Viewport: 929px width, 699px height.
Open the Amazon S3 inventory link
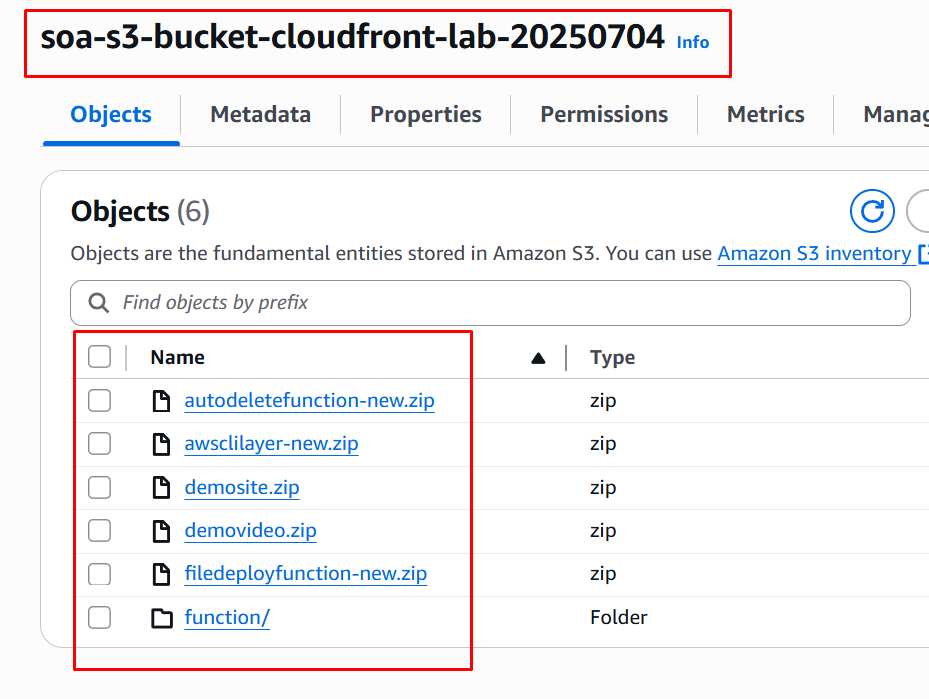pyautogui.click(x=814, y=254)
